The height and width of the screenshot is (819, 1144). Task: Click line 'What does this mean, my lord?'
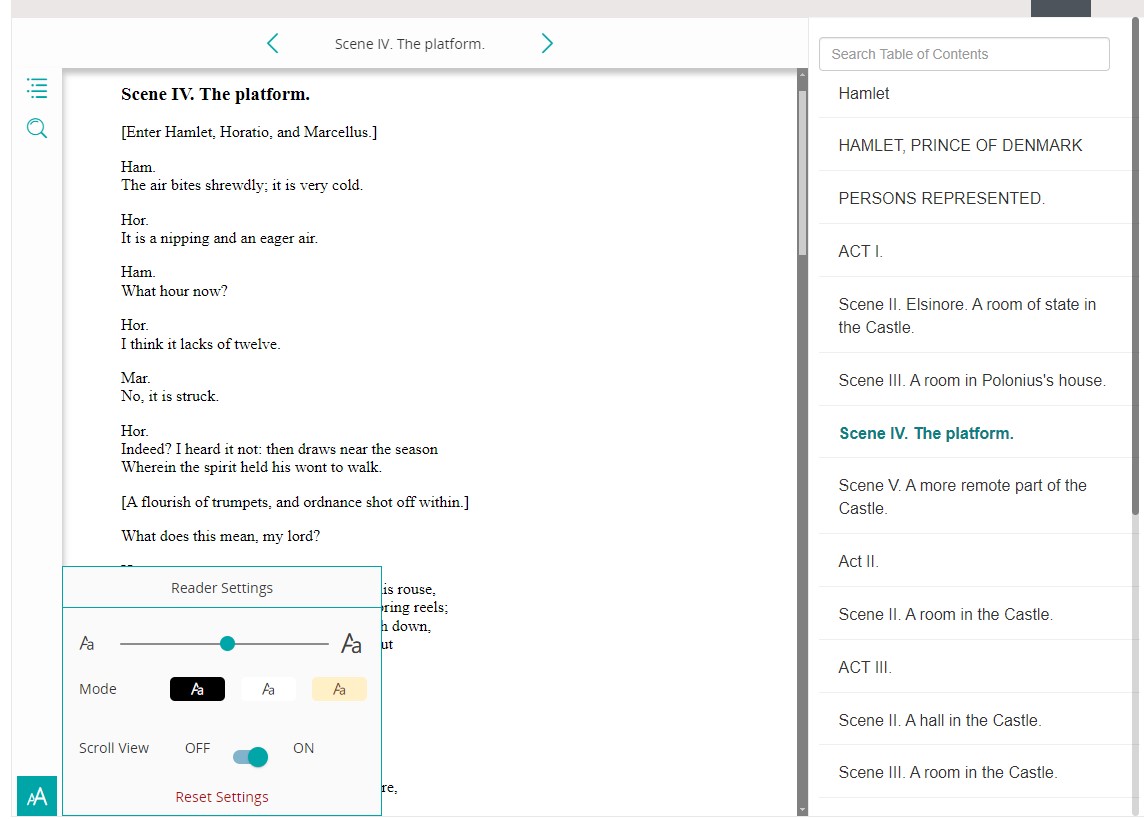click(x=220, y=536)
